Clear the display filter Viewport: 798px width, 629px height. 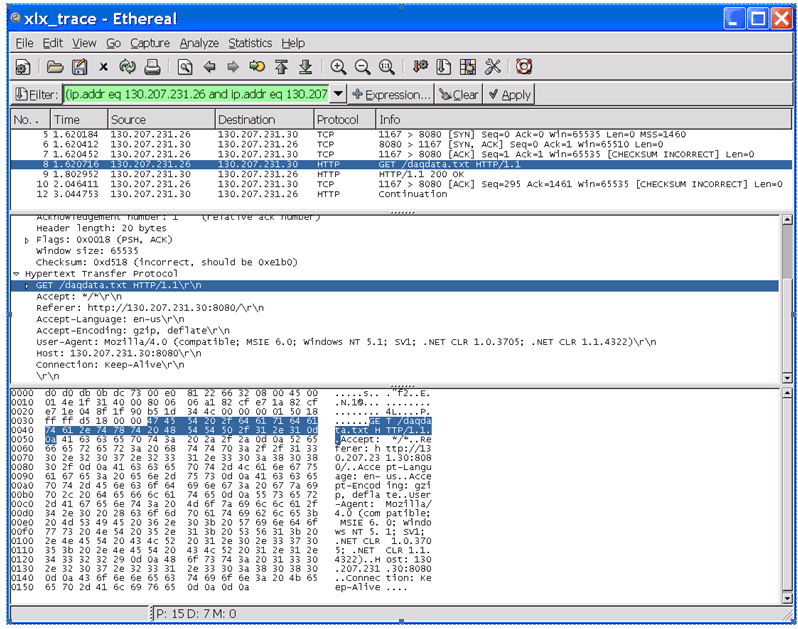(x=459, y=95)
